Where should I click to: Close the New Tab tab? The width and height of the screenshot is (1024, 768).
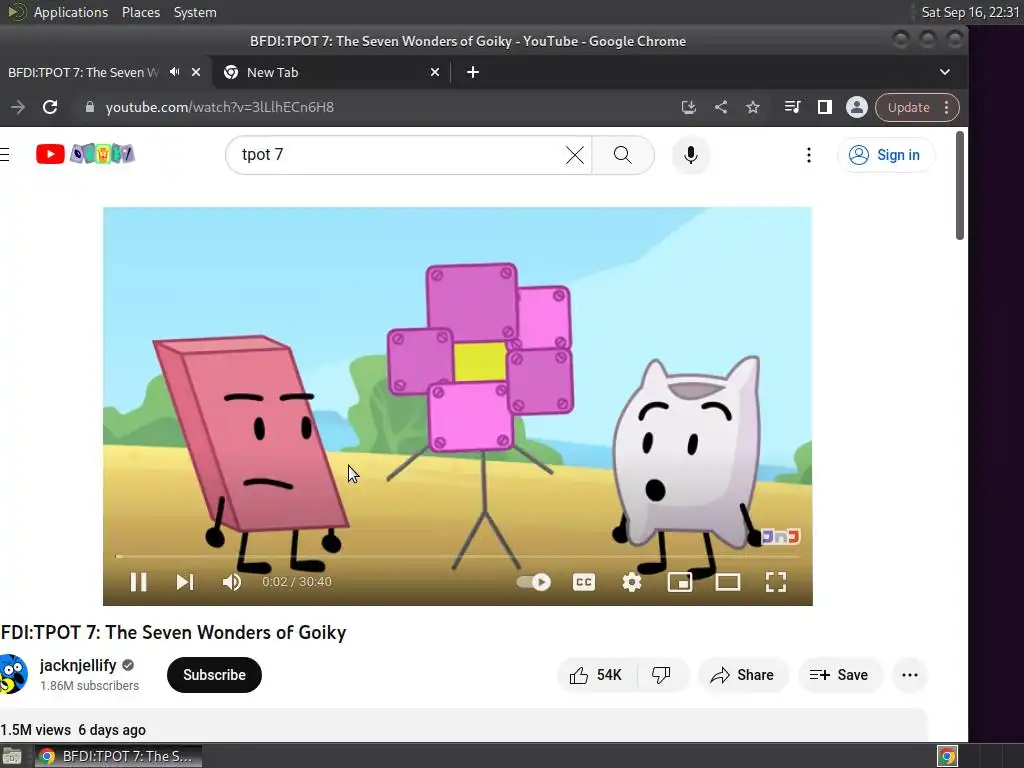(435, 72)
